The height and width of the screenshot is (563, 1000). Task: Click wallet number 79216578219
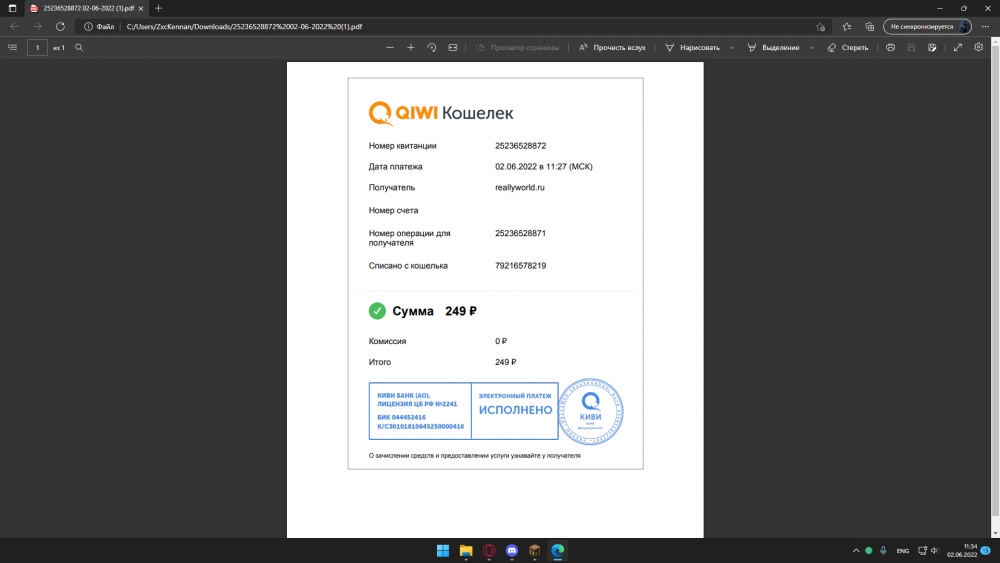coord(520,266)
